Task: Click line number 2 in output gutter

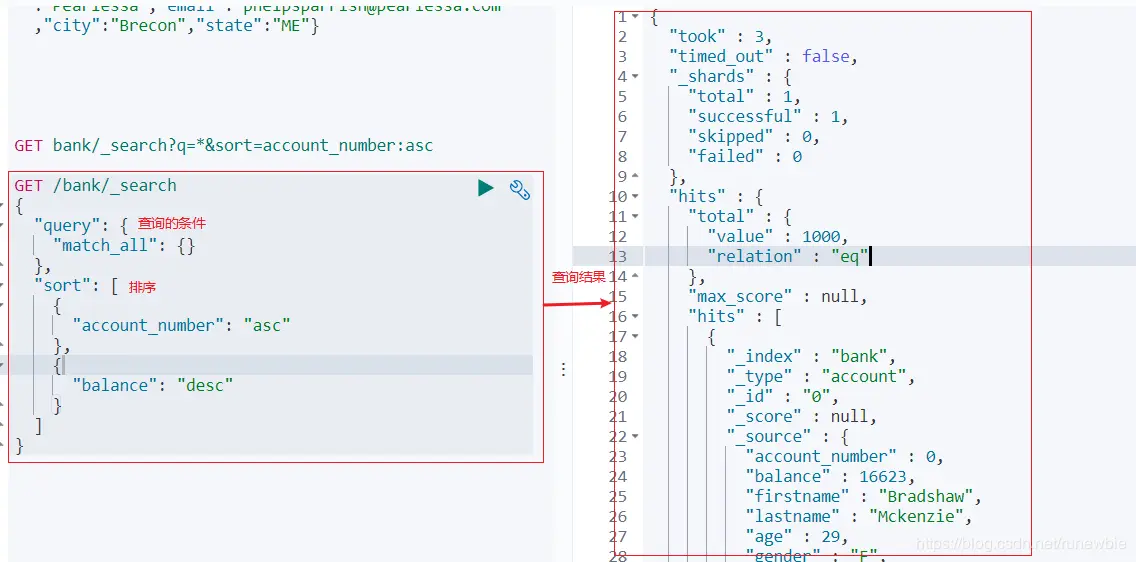Action: (x=622, y=36)
